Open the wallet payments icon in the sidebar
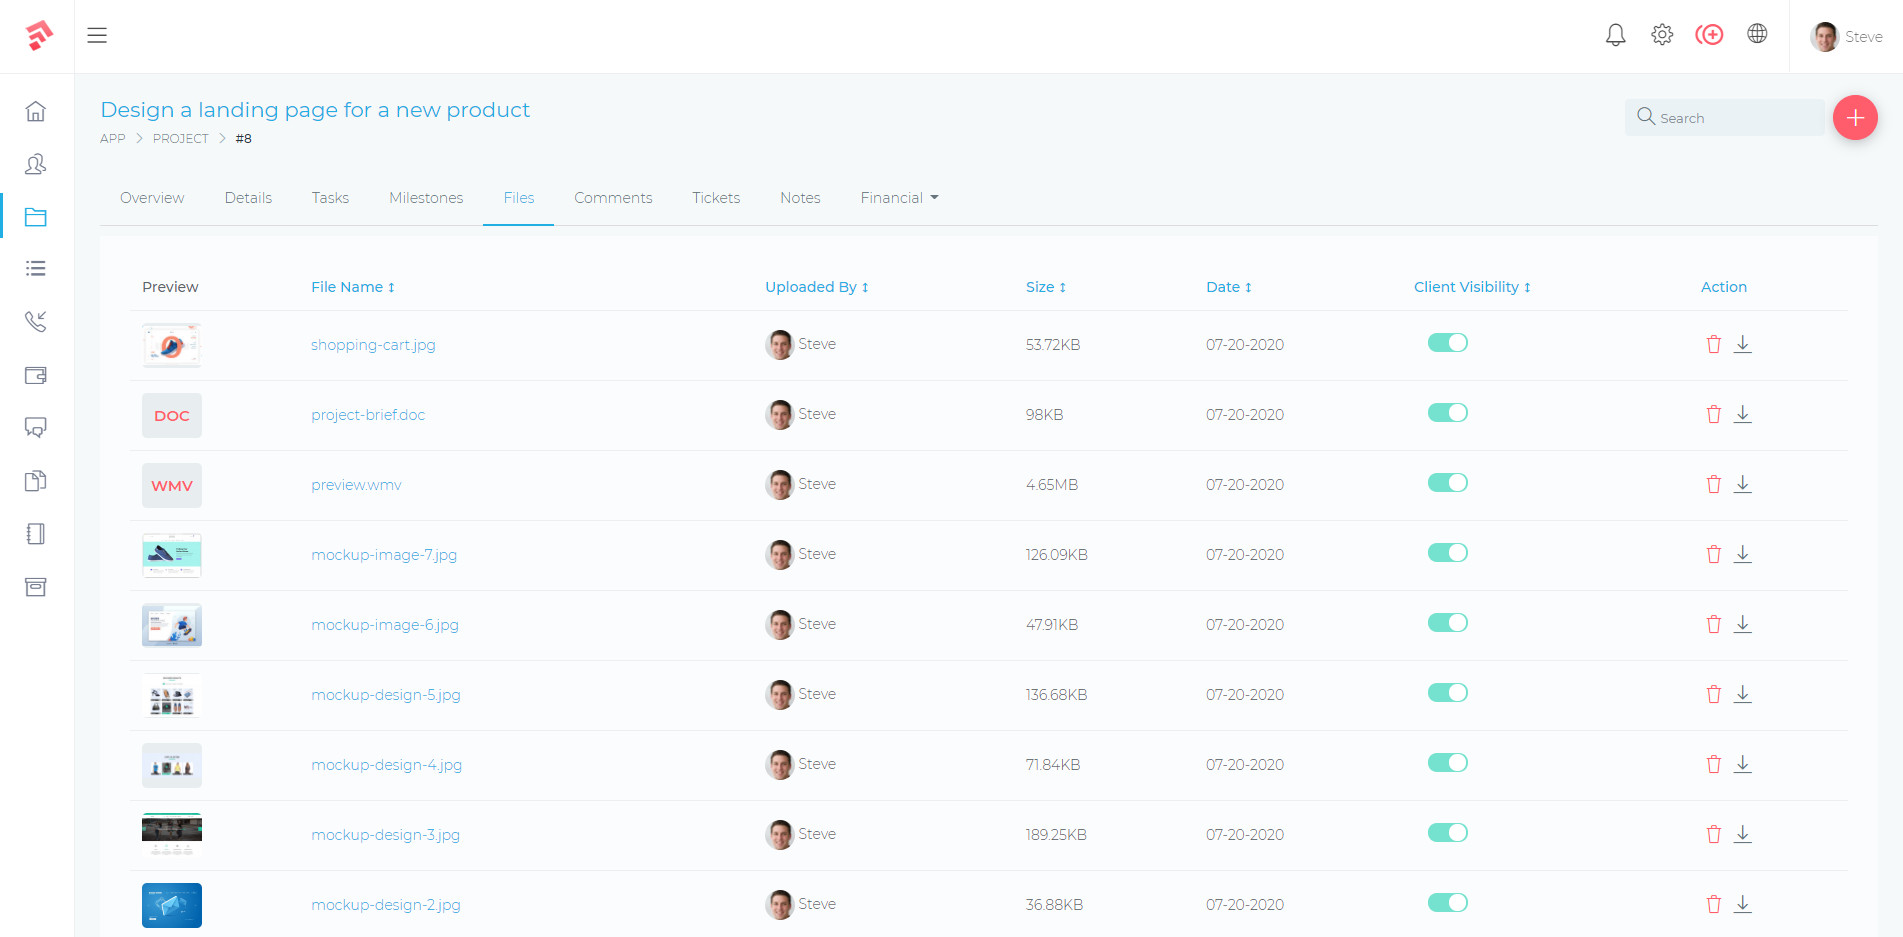 pos(36,375)
